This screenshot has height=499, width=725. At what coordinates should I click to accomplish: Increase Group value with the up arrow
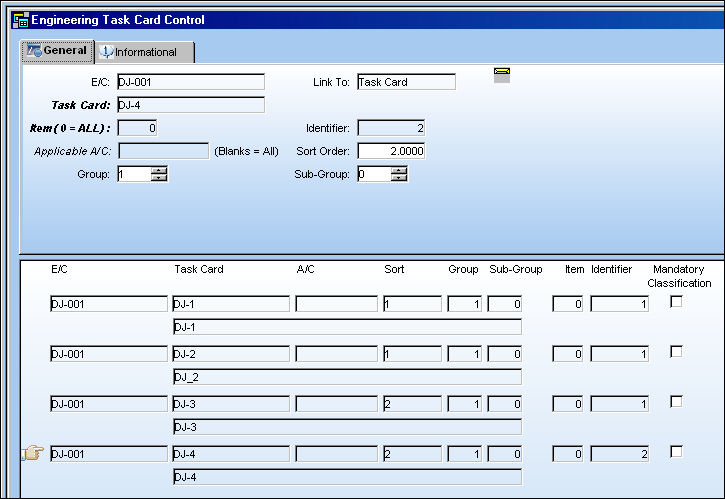click(159, 170)
